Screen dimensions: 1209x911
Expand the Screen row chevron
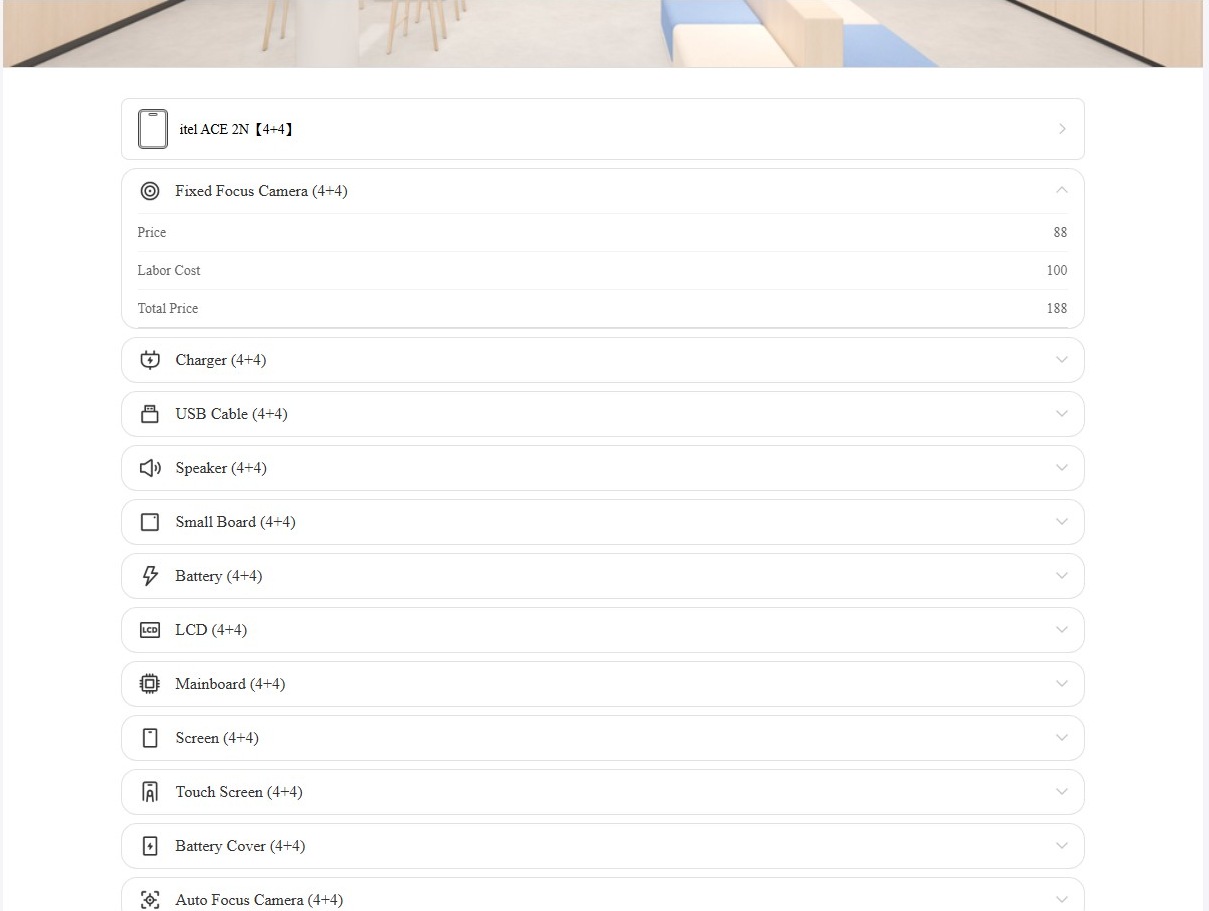1062,738
